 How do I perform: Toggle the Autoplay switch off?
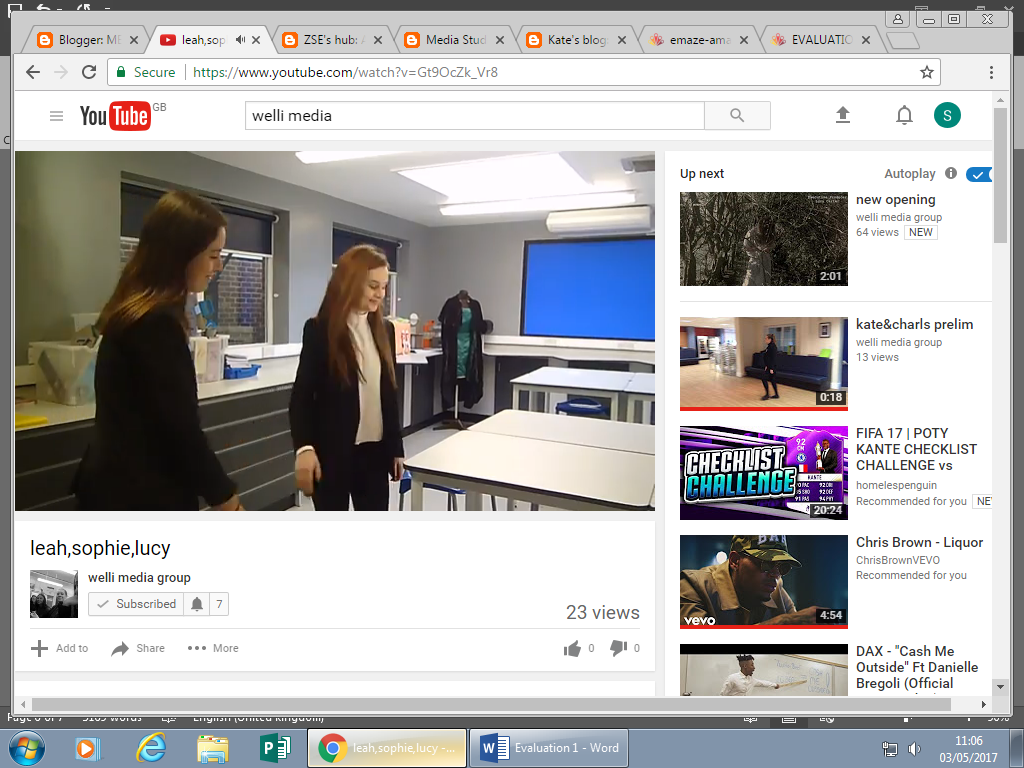pos(978,174)
